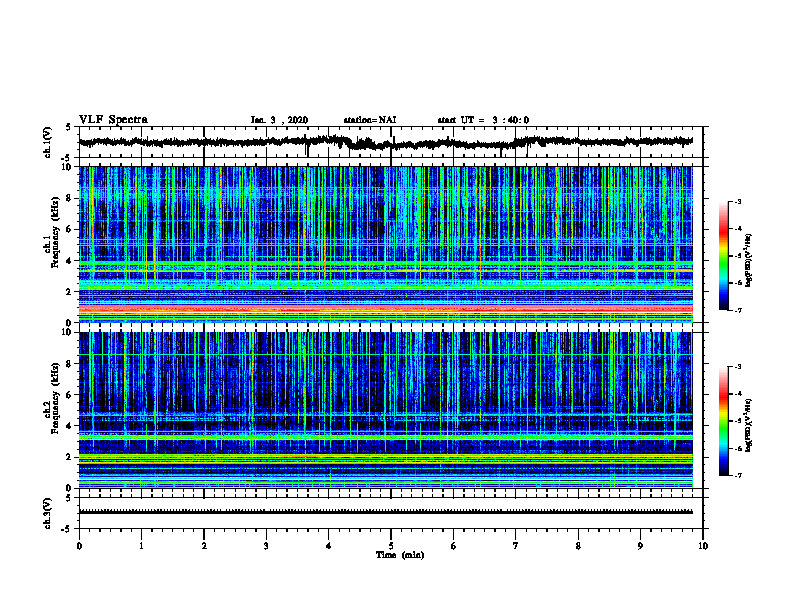
Task: Click the "5" tick on ch.3(V) axis
Action: click(69, 499)
